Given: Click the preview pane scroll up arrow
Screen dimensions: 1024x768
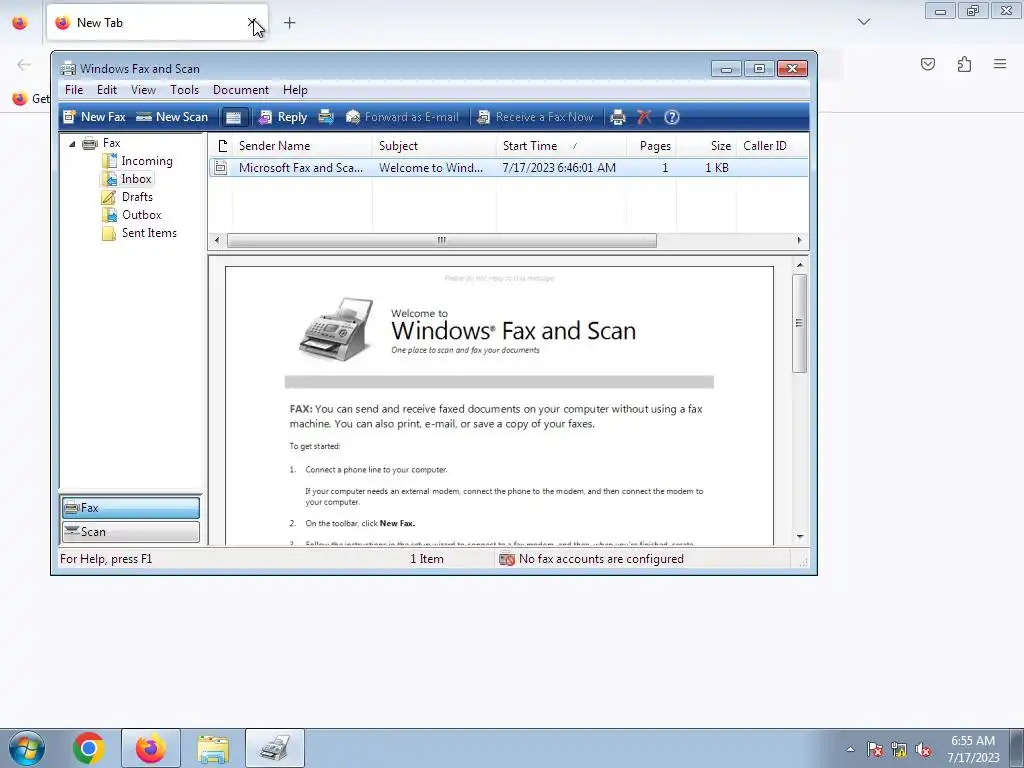Looking at the screenshot, I should click(799, 265).
